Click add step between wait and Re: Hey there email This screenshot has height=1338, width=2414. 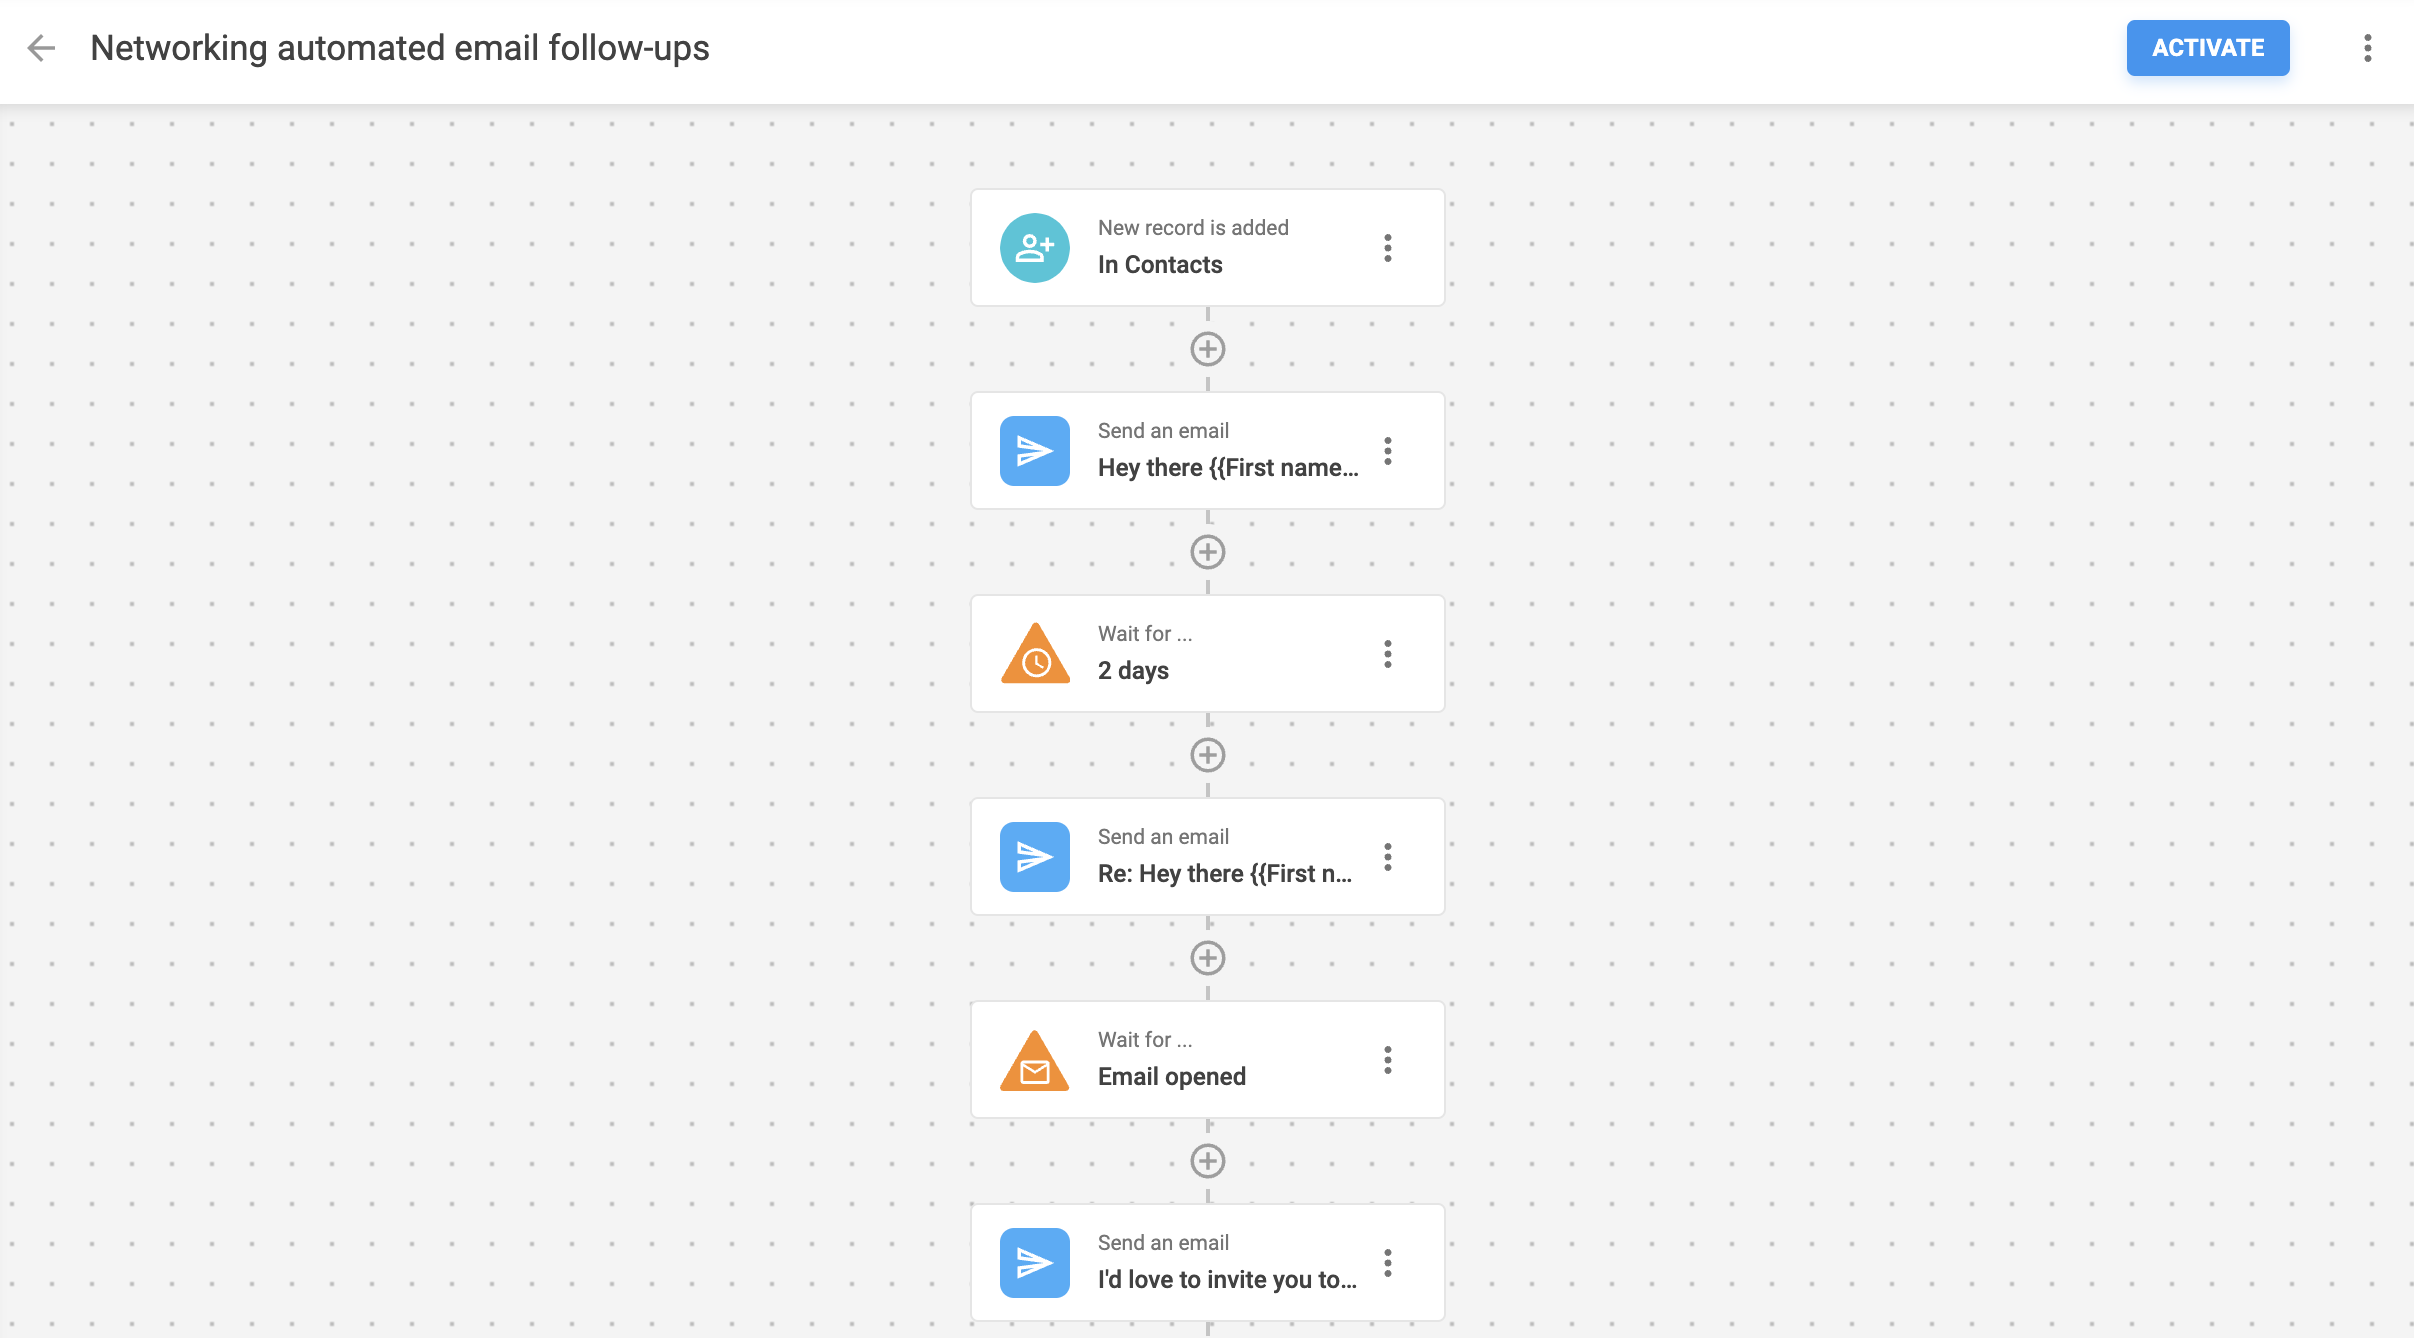click(x=1206, y=755)
